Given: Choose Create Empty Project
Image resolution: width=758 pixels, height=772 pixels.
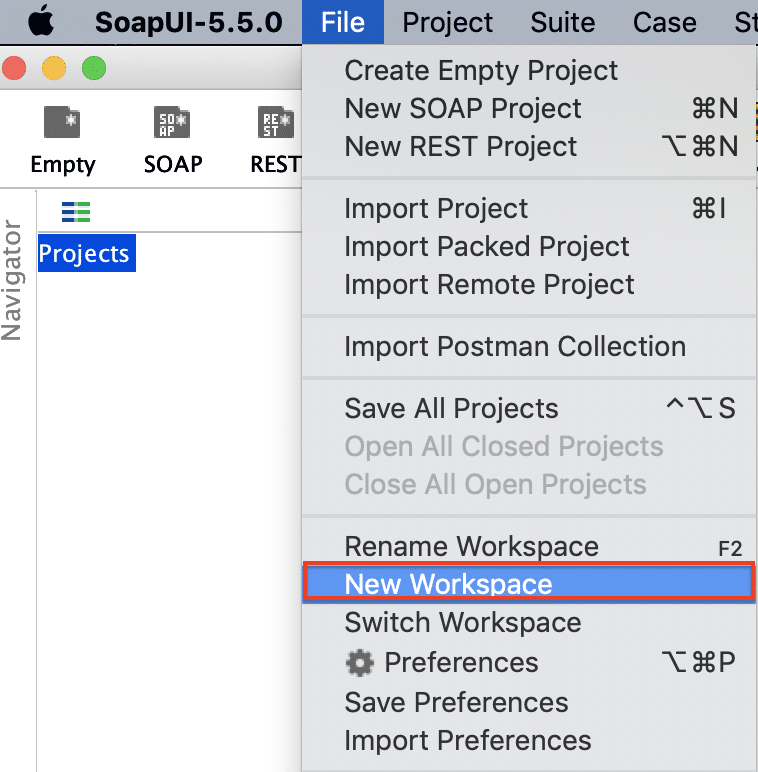Looking at the screenshot, I should [x=529, y=70].
